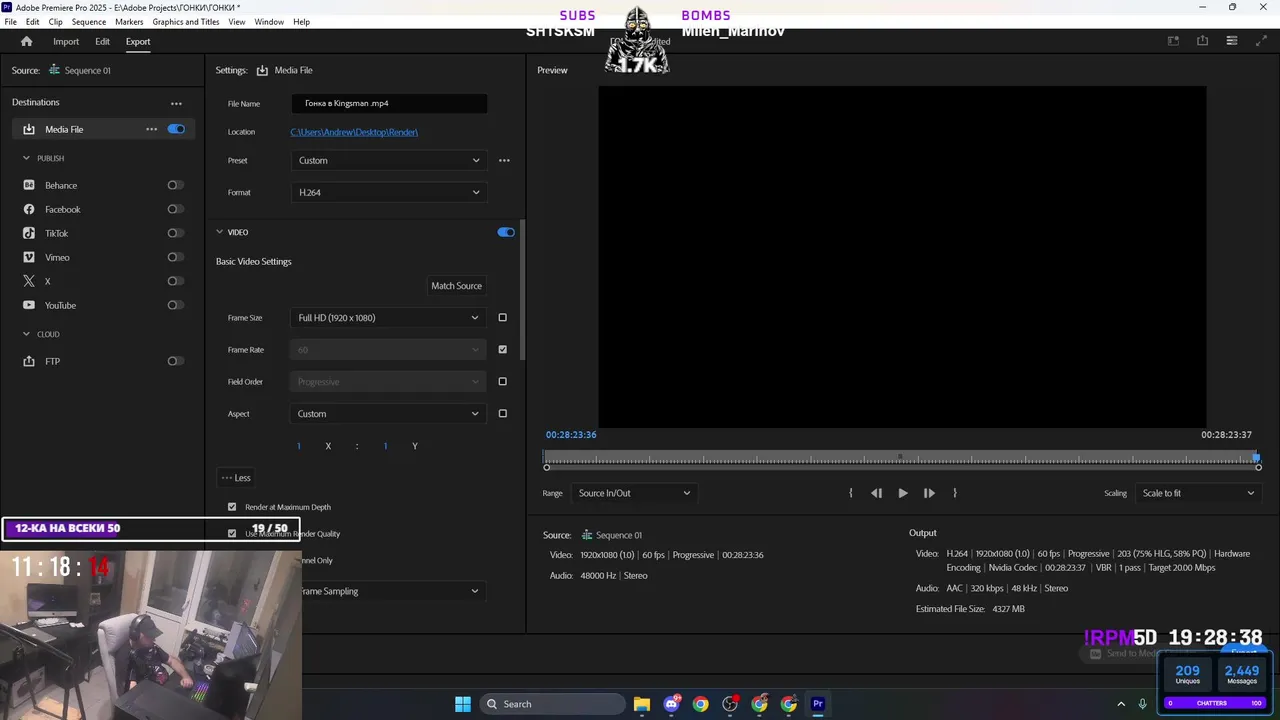Open the Aspect dropdown showing Custom

(389, 414)
